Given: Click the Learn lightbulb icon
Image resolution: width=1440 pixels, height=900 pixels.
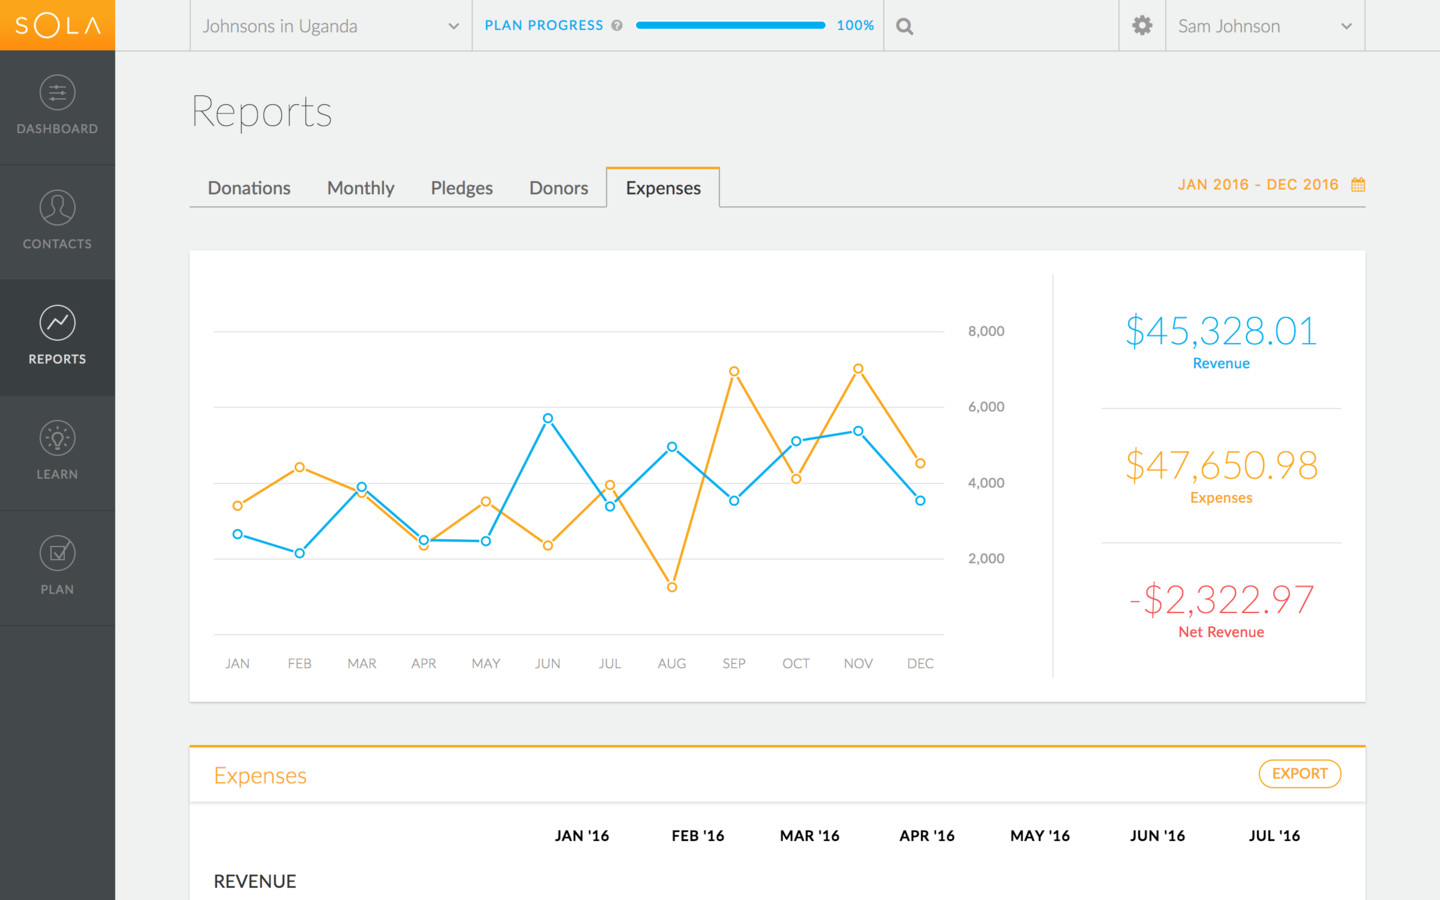Looking at the screenshot, I should pos(57,437).
